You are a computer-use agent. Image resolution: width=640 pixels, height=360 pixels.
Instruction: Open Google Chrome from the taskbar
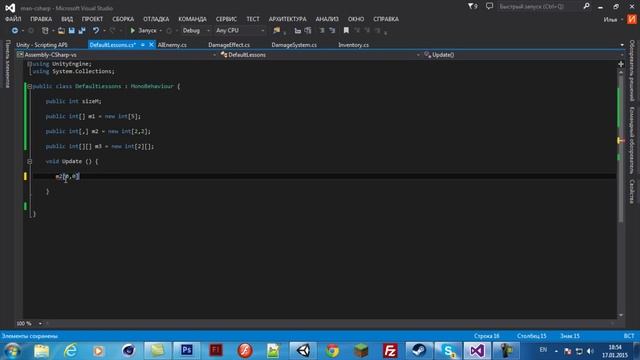pyautogui.click(x=332, y=351)
